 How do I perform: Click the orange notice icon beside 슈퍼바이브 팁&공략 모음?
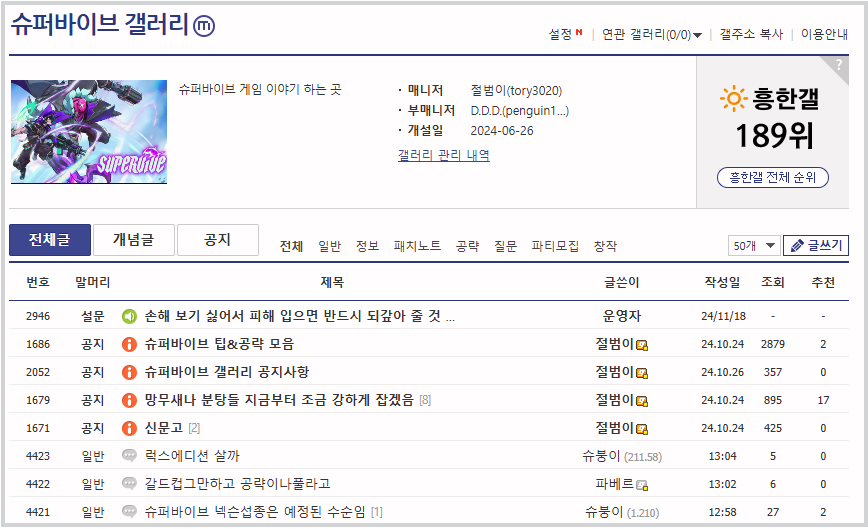point(129,345)
